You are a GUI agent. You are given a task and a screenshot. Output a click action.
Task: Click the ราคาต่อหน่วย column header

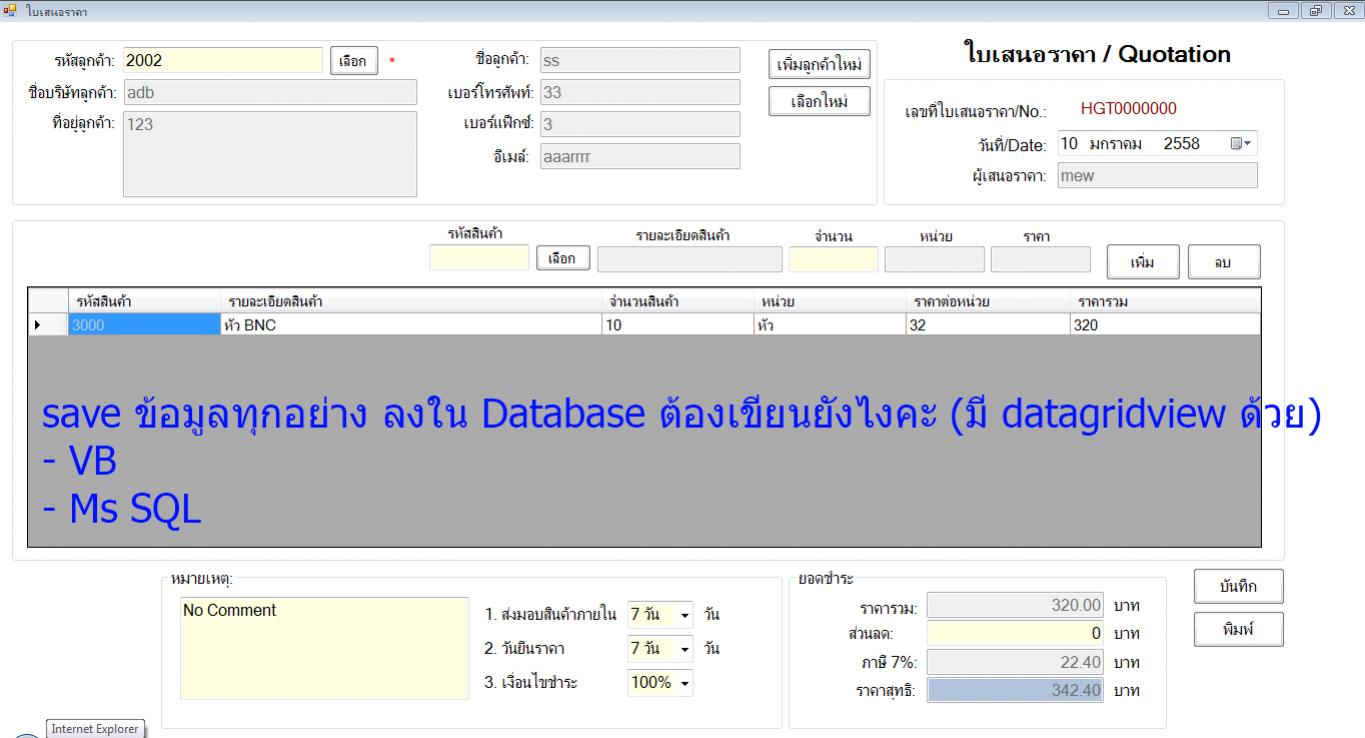click(986, 301)
